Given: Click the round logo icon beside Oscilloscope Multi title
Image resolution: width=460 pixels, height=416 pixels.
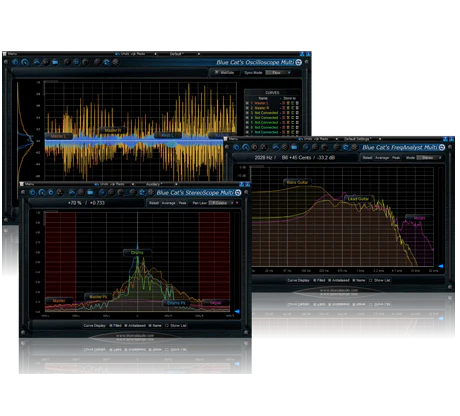Looking at the screenshot, I should click(299, 62).
